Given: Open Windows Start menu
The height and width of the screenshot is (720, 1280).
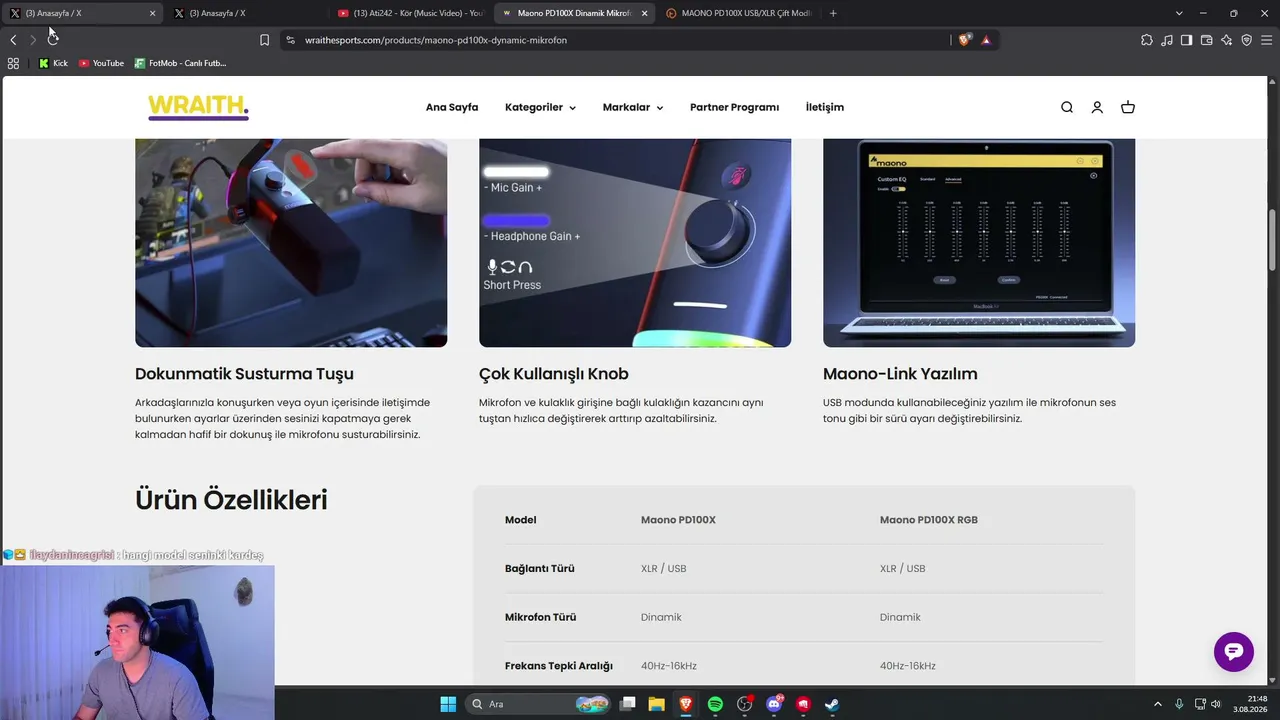Looking at the screenshot, I should [448, 704].
